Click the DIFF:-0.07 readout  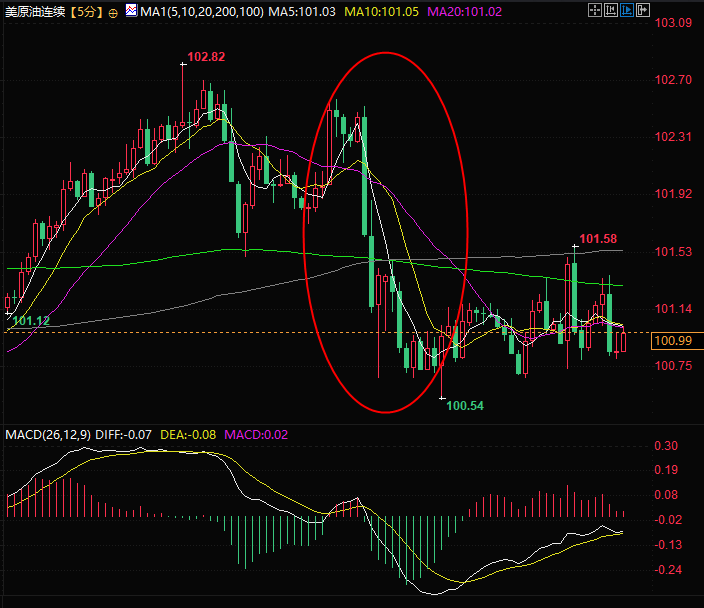pos(123,435)
